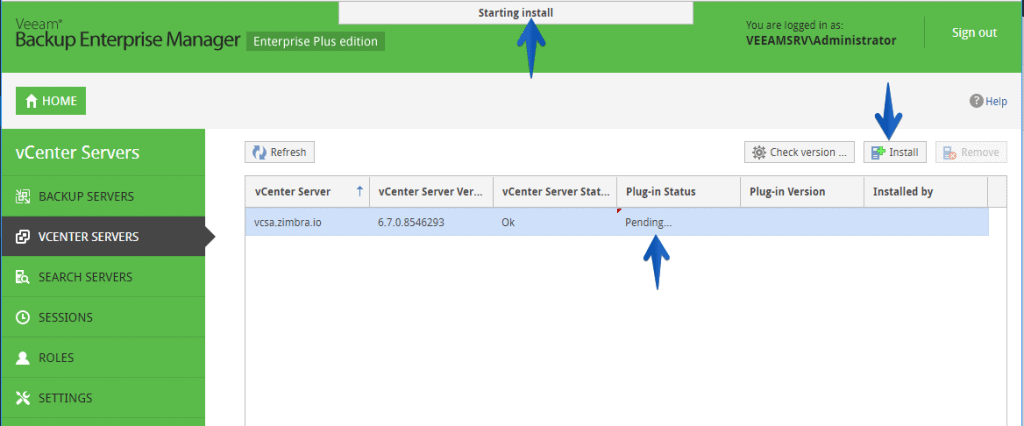Image resolution: width=1024 pixels, height=426 pixels.
Task: Click the Remove plug-in icon
Action: coord(950,152)
